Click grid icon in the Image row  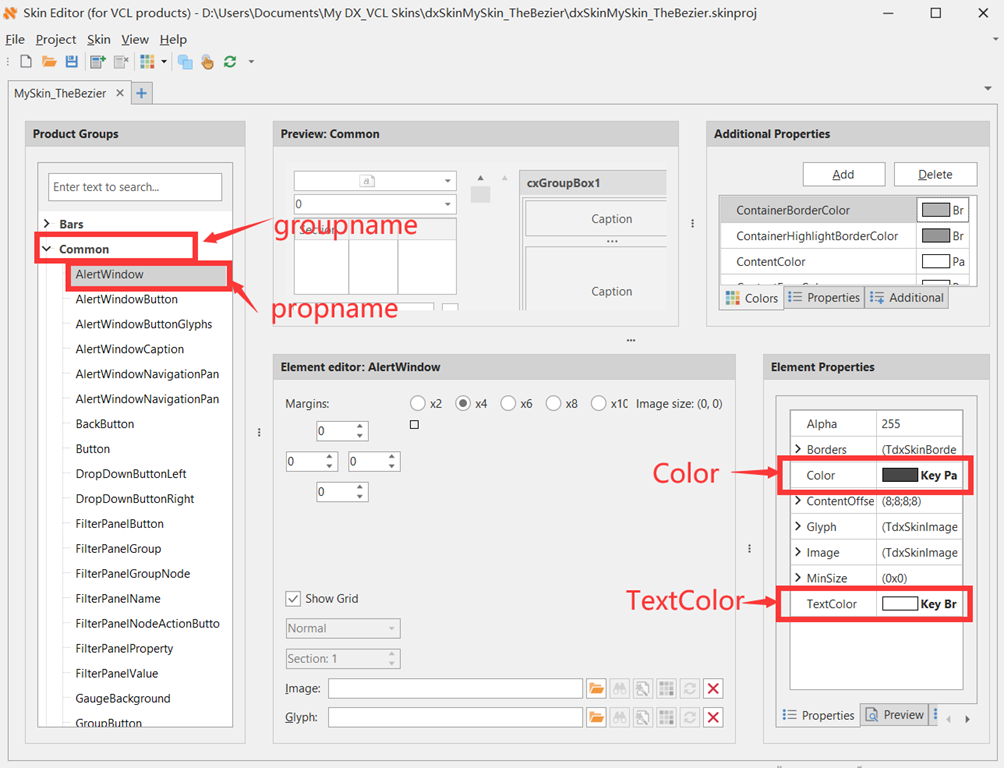667,689
